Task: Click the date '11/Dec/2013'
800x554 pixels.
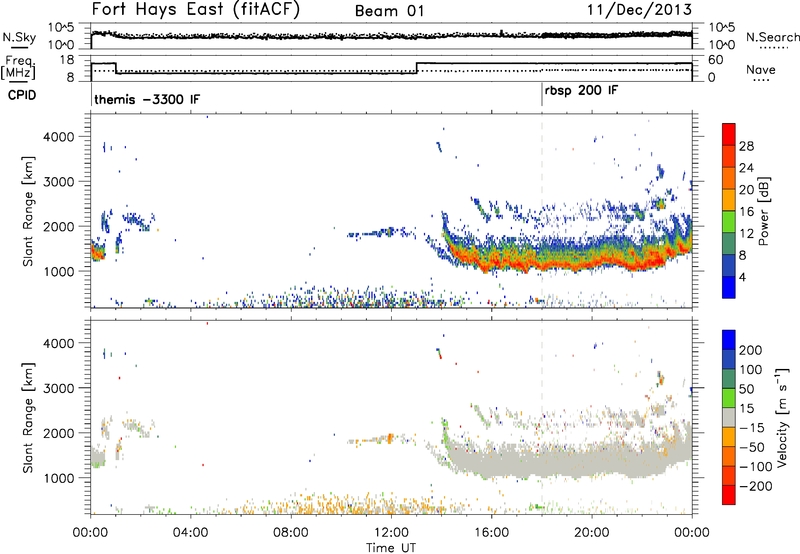Action: click(x=639, y=9)
